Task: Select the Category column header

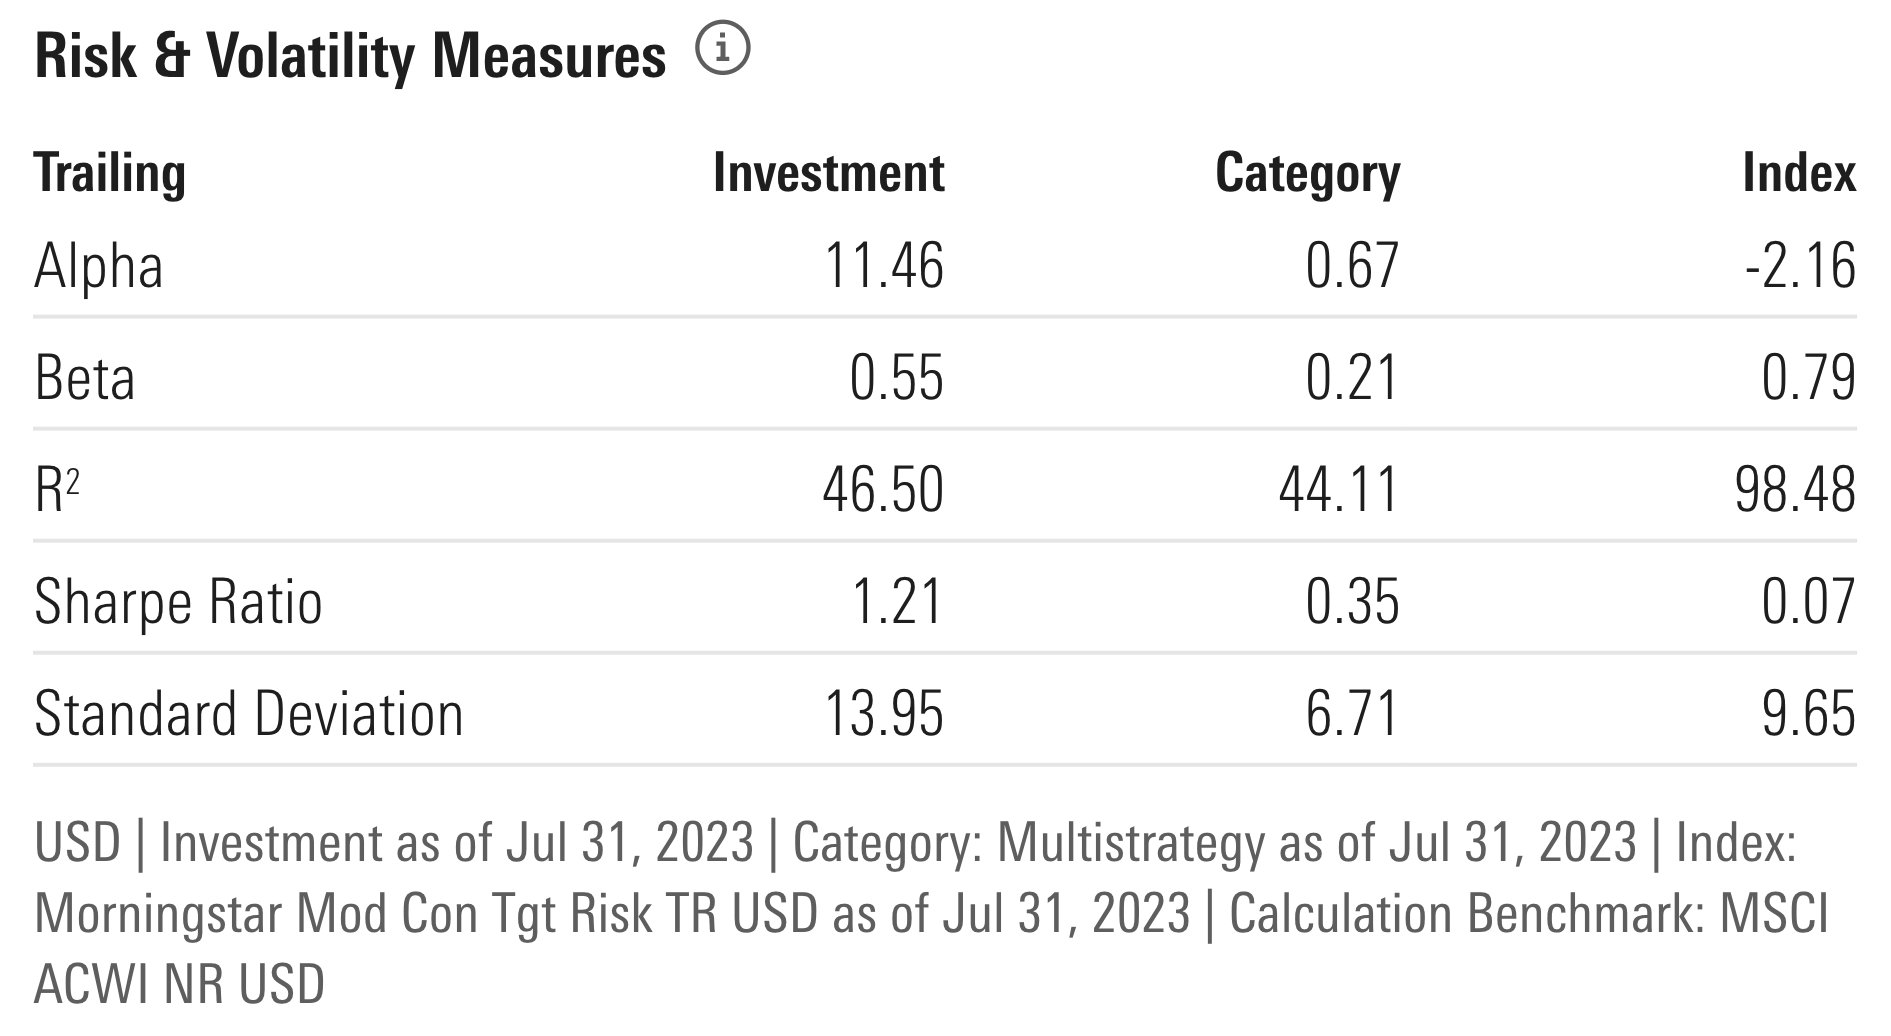Action: (1307, 173)
